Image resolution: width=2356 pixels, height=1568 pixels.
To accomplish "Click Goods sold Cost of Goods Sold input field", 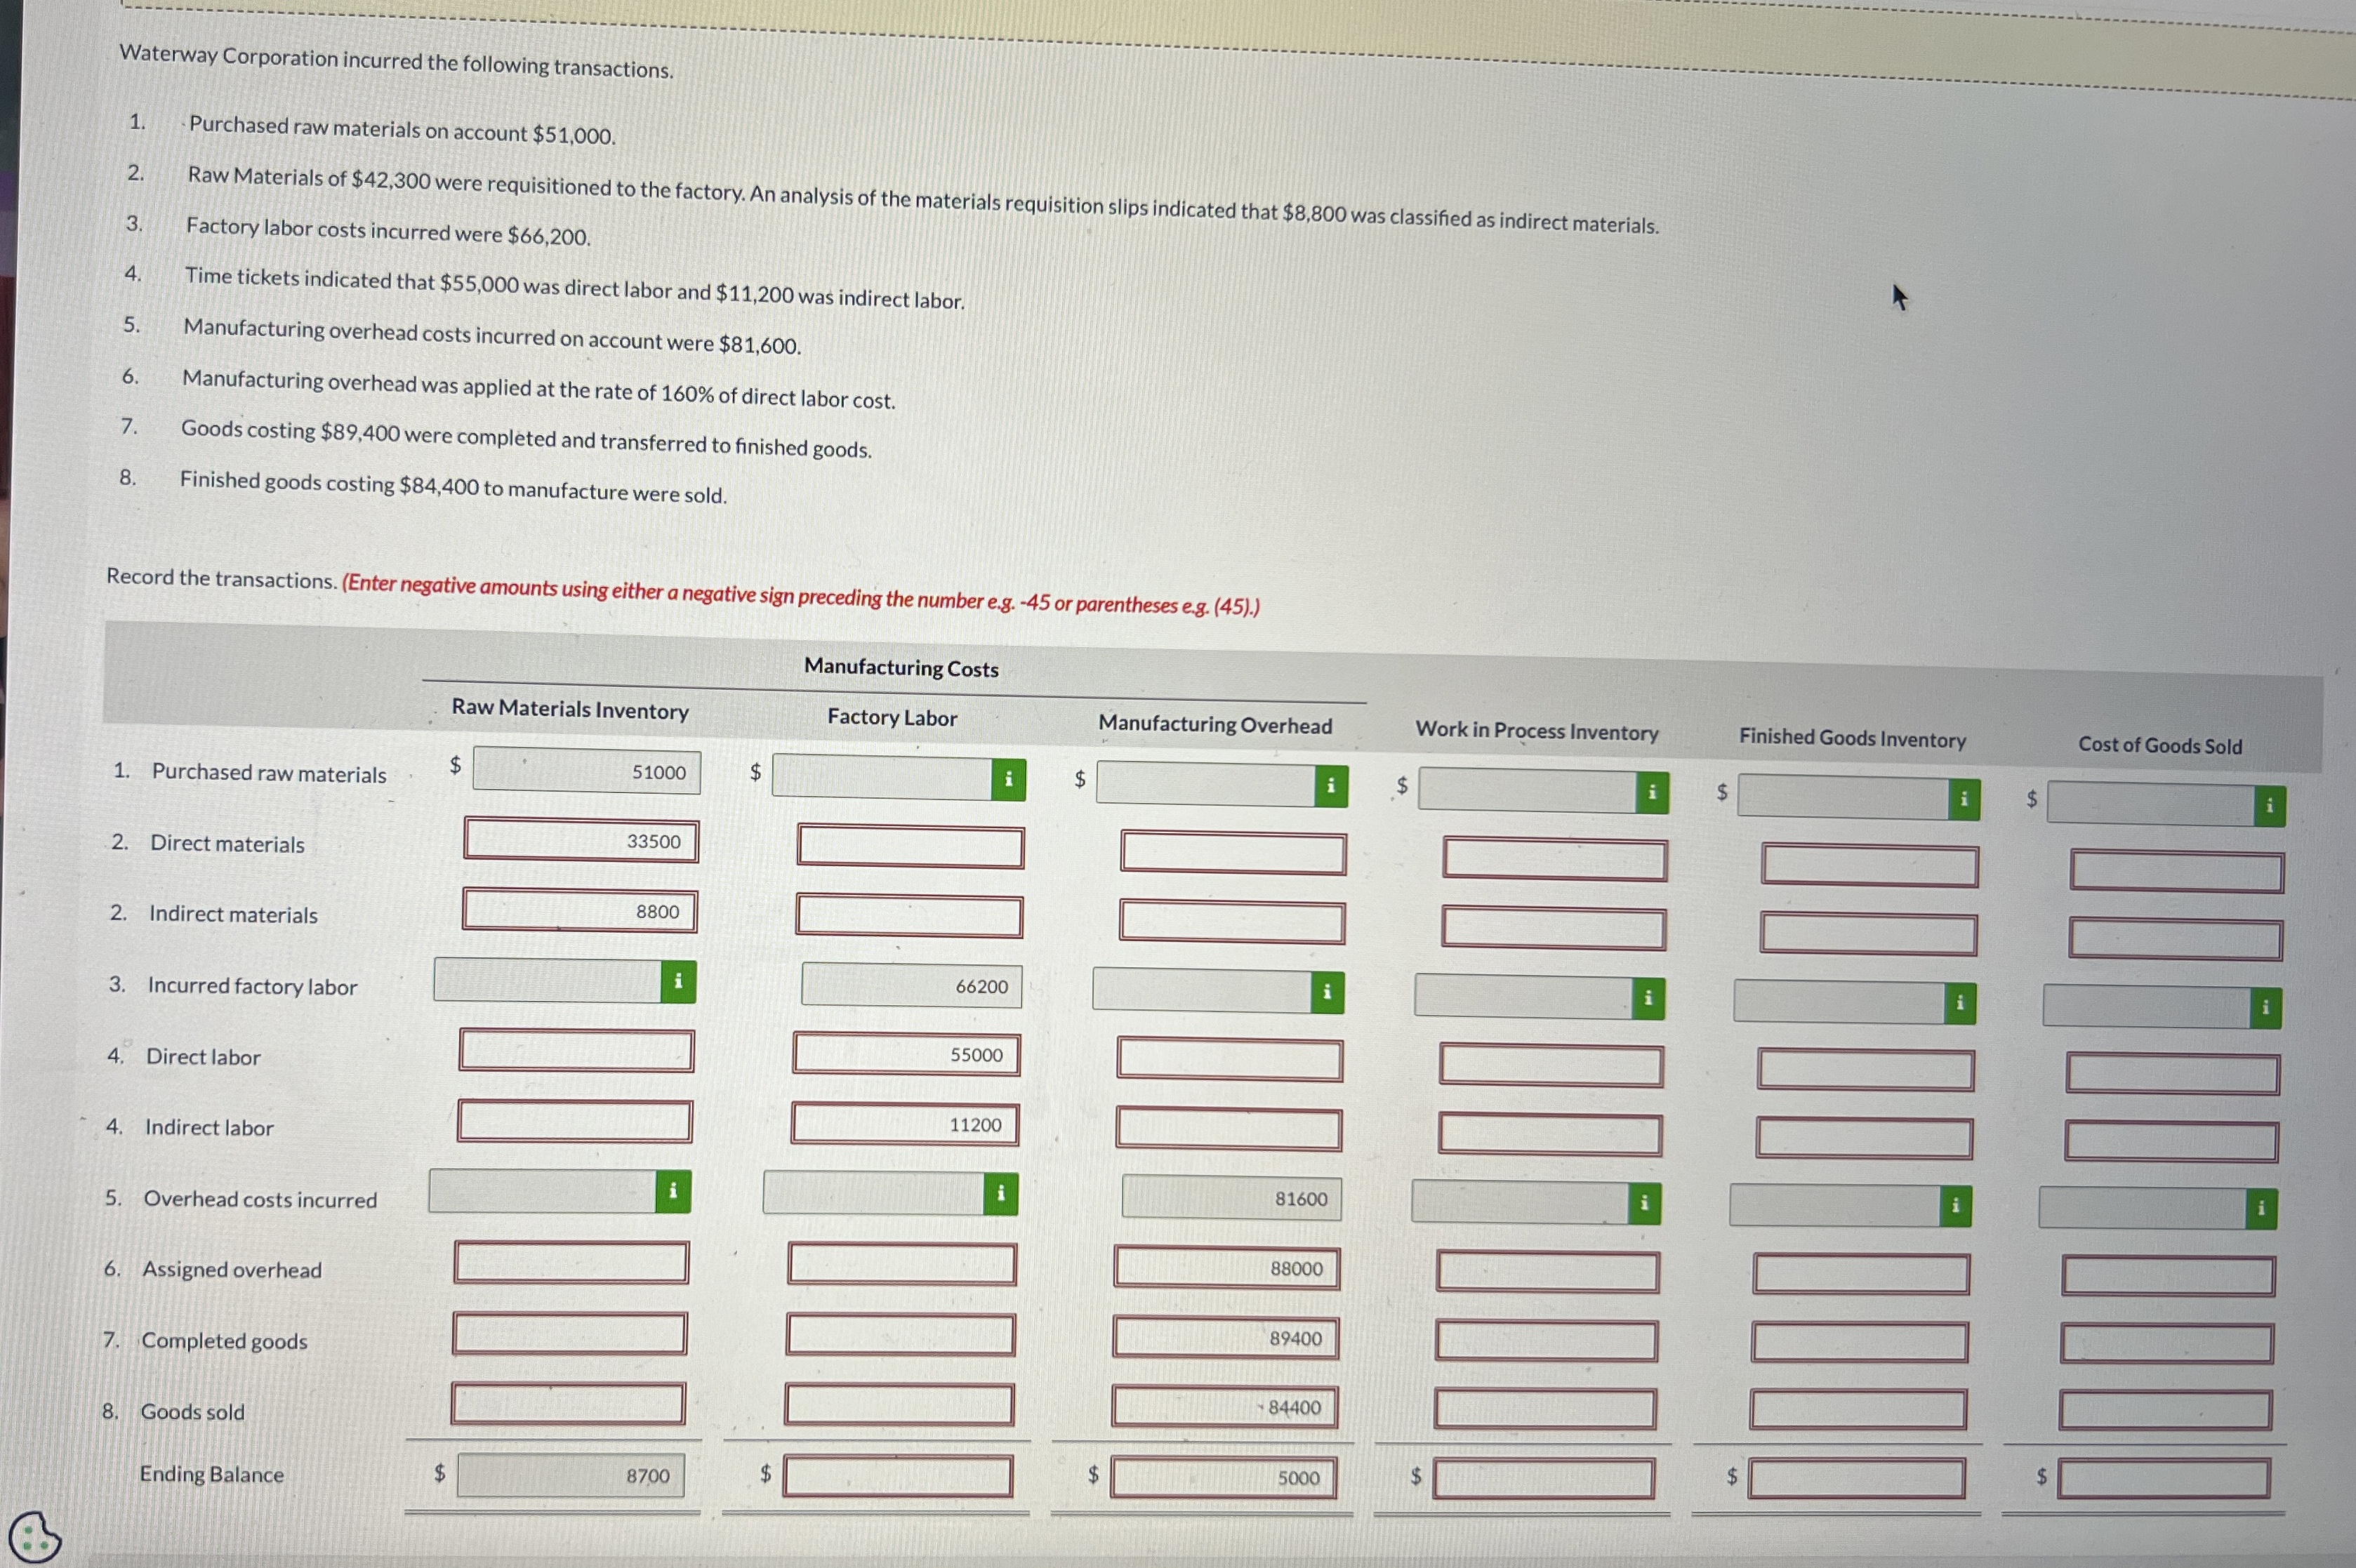I will [2165, 1411].
